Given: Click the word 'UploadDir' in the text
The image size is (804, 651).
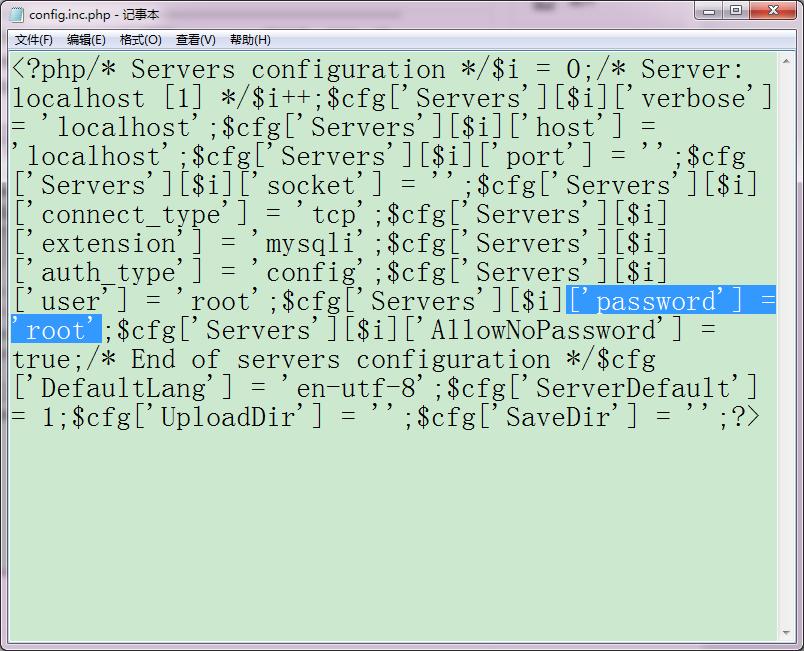Looking at the screenshot, I should tap(228, 417).
